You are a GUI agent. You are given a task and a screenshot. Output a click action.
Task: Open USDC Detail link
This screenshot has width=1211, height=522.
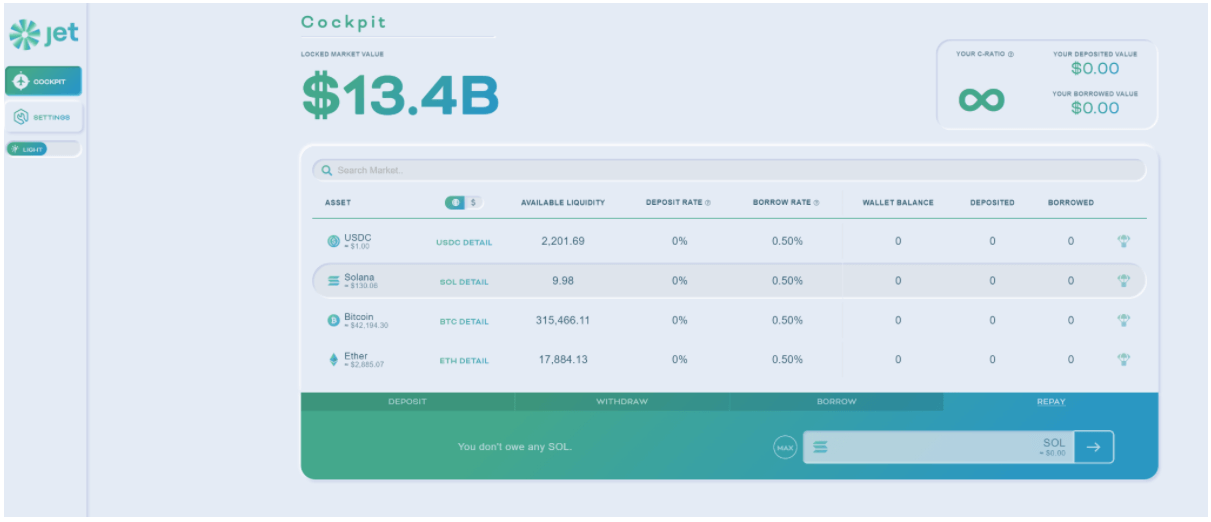(x=464, y=242)
